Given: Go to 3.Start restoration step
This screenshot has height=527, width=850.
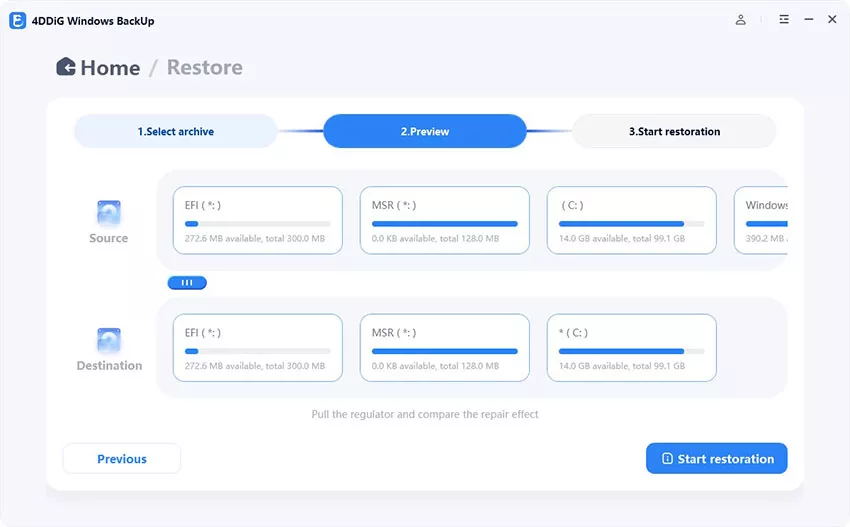Looking at the screenshot, I should (674, 131).
